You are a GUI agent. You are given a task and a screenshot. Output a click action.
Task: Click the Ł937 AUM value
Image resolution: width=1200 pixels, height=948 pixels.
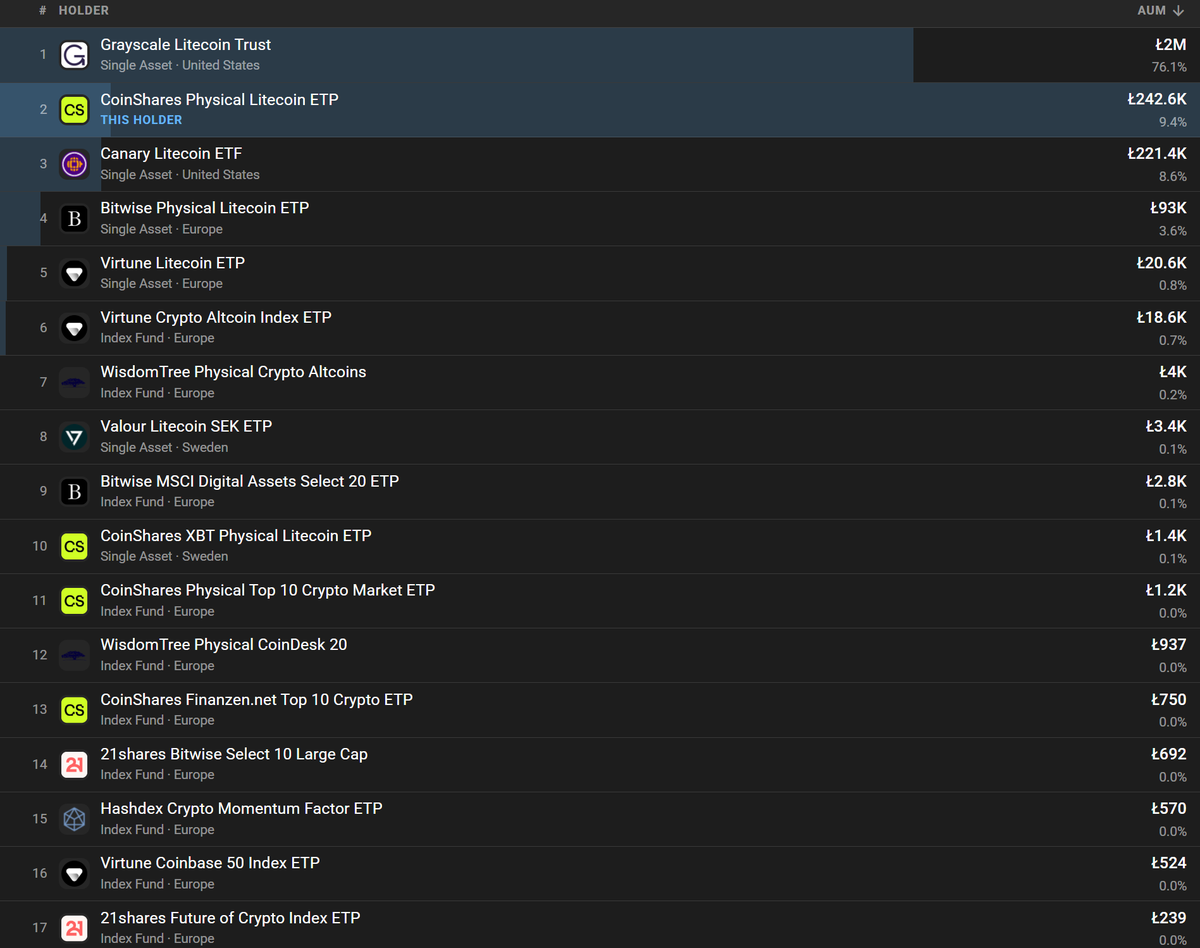click(x=1169, y=645)
